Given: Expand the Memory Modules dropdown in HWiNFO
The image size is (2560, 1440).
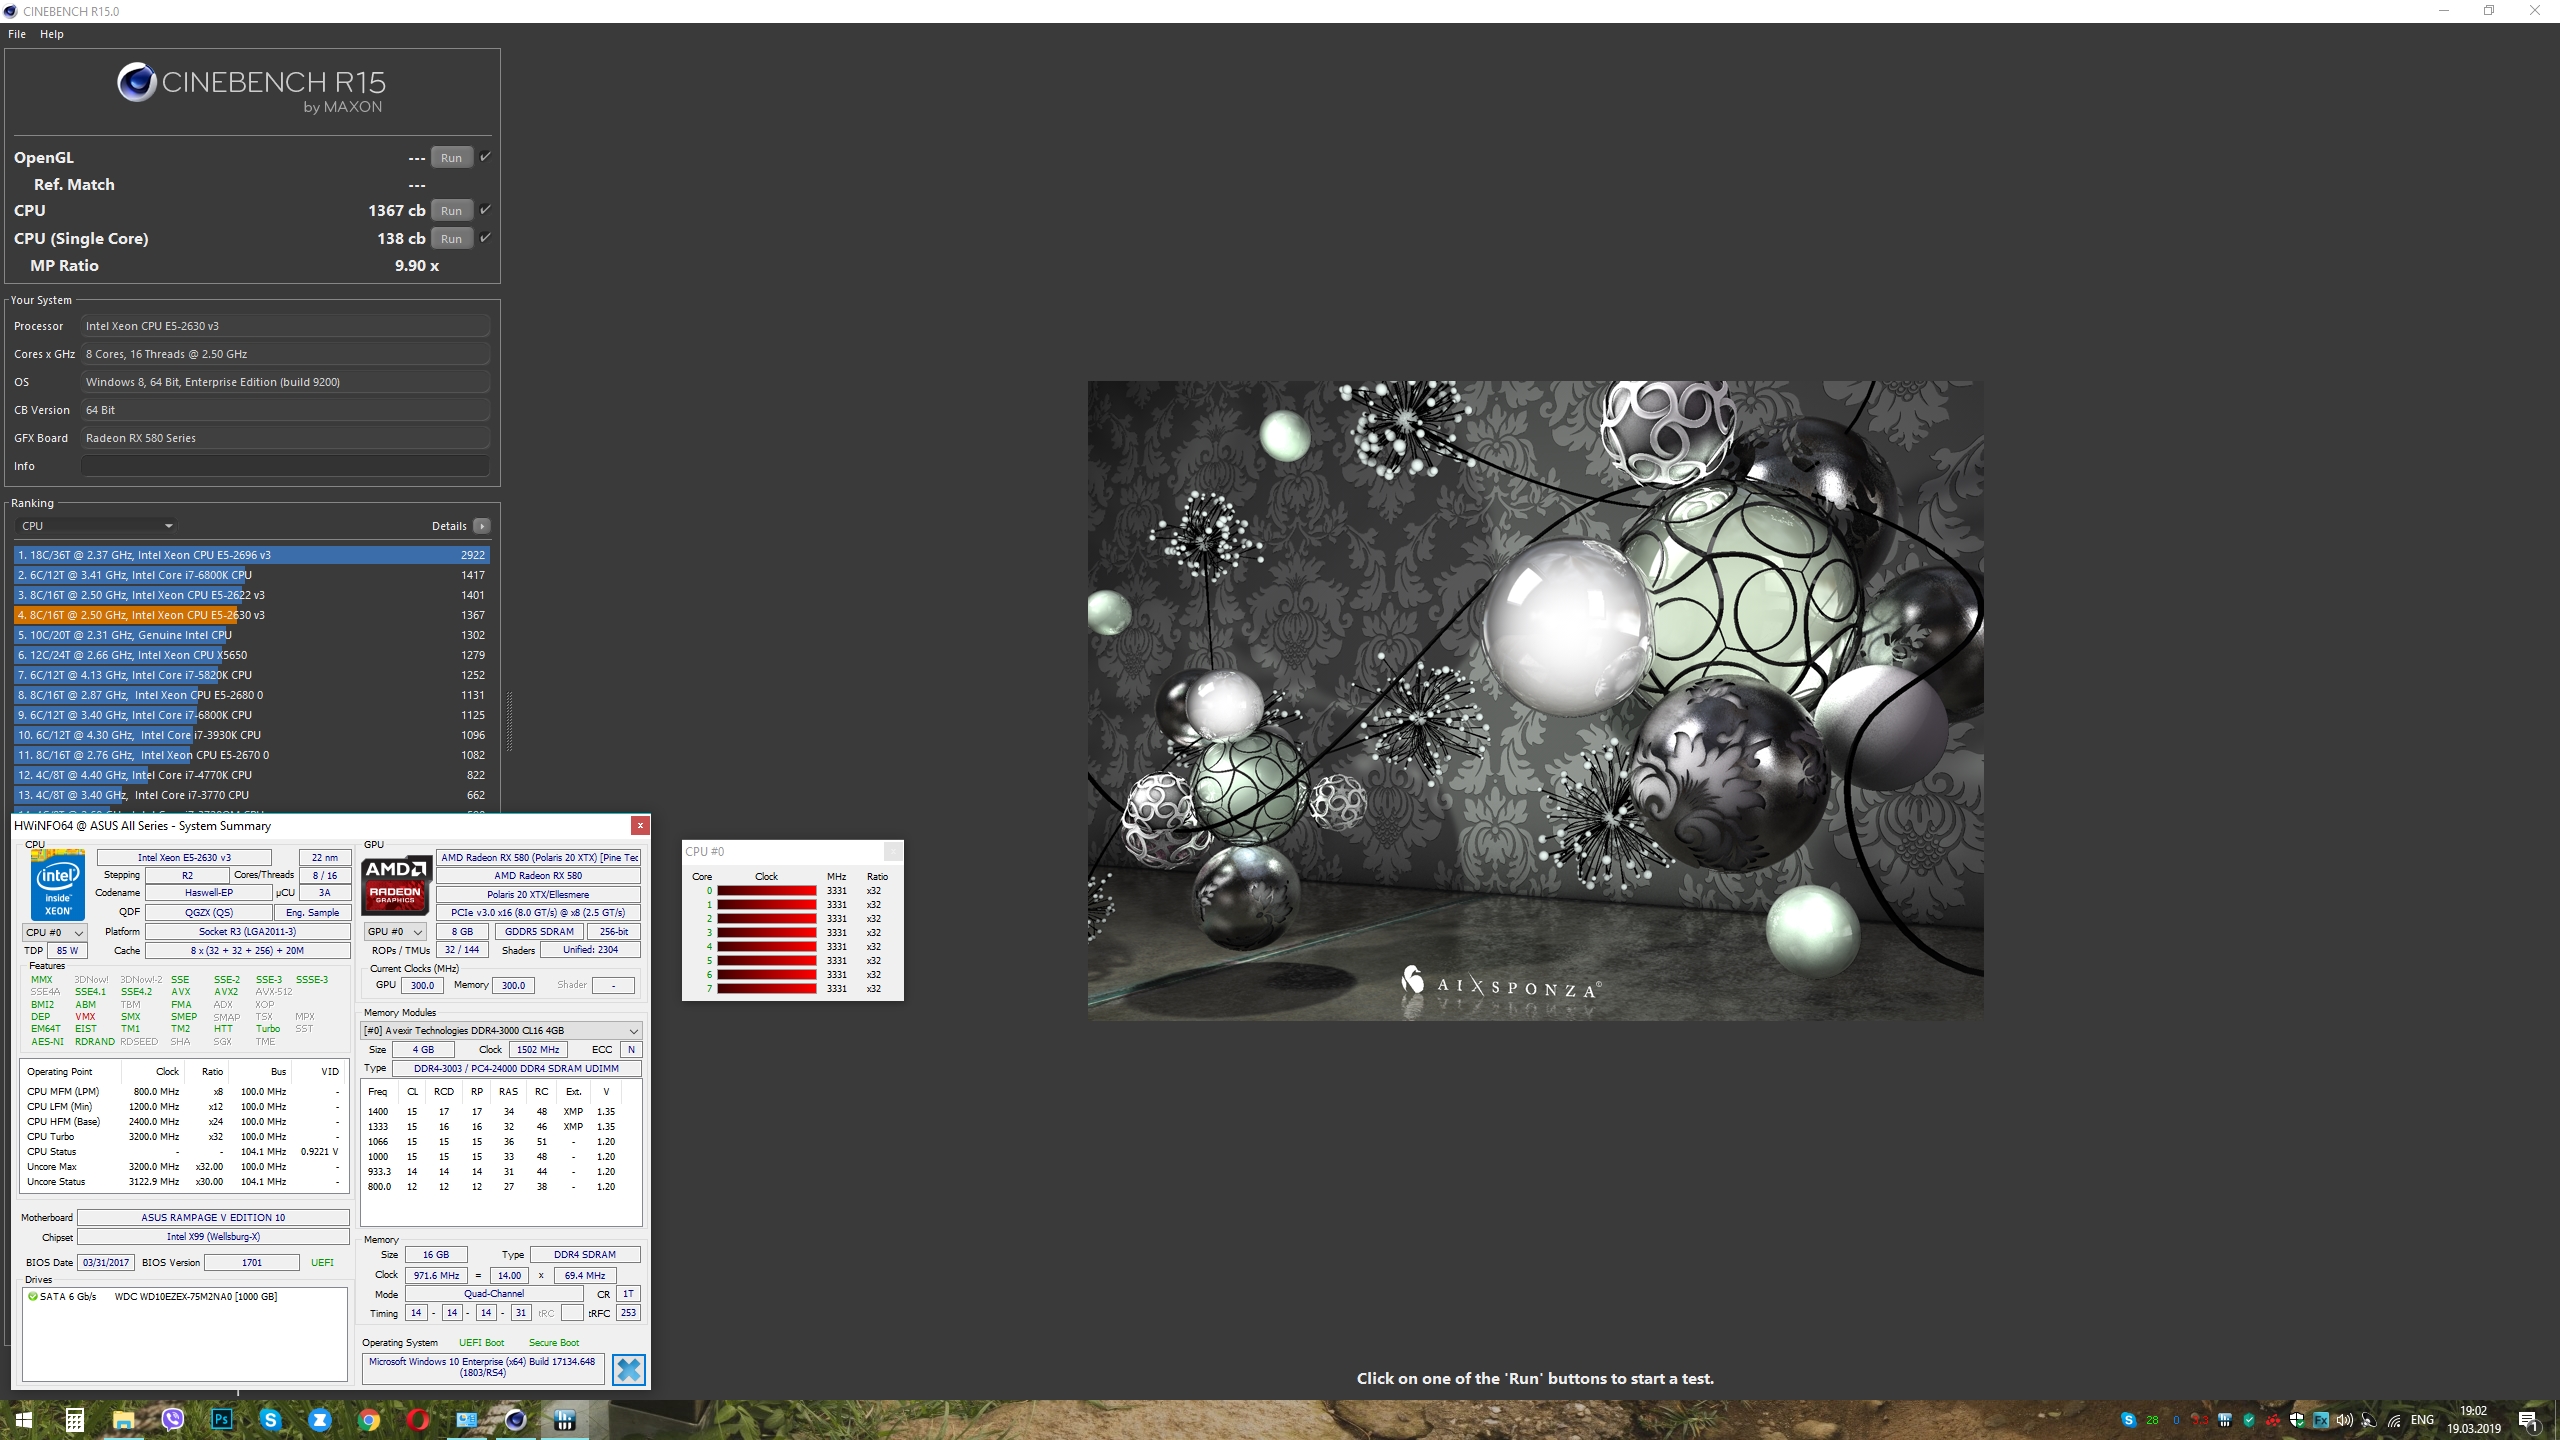Looking at the screenshot, I should point(500,1030).
